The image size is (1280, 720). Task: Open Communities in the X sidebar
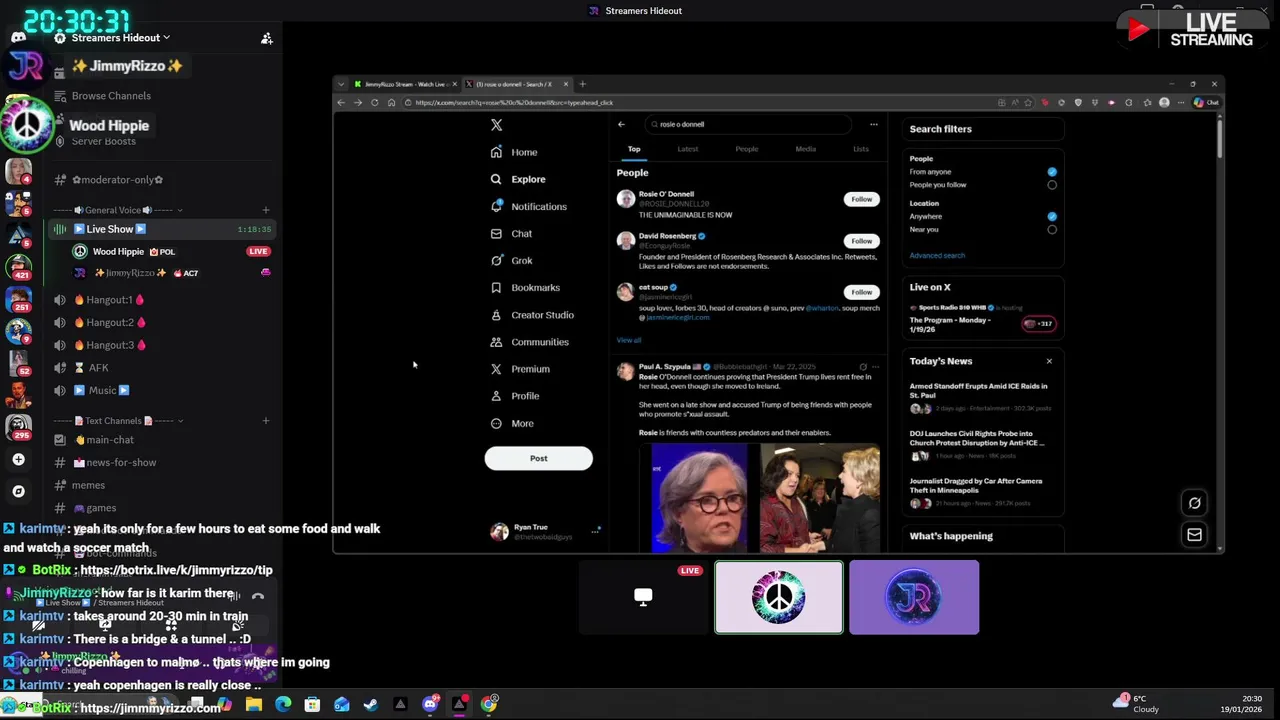pos(529,341)
